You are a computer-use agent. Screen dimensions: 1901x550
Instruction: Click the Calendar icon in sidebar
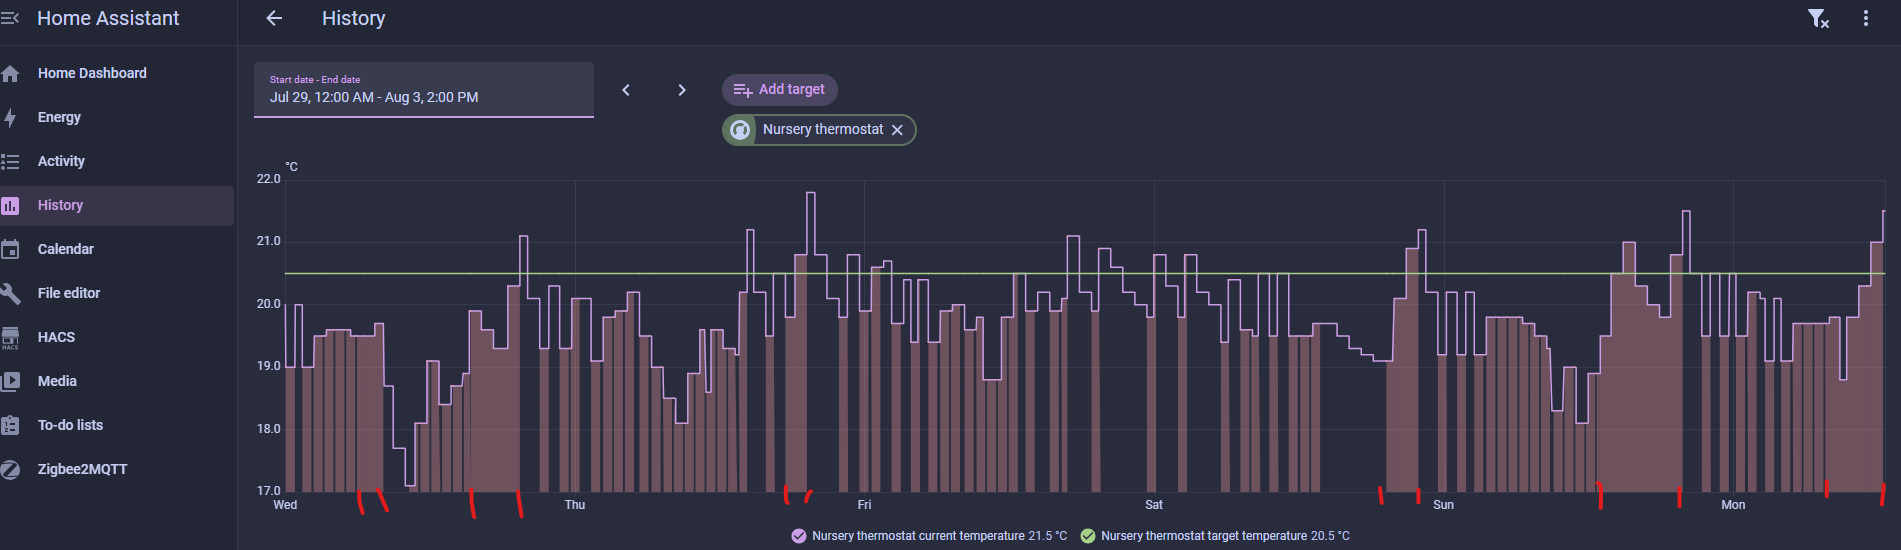[x=10, y=249]
